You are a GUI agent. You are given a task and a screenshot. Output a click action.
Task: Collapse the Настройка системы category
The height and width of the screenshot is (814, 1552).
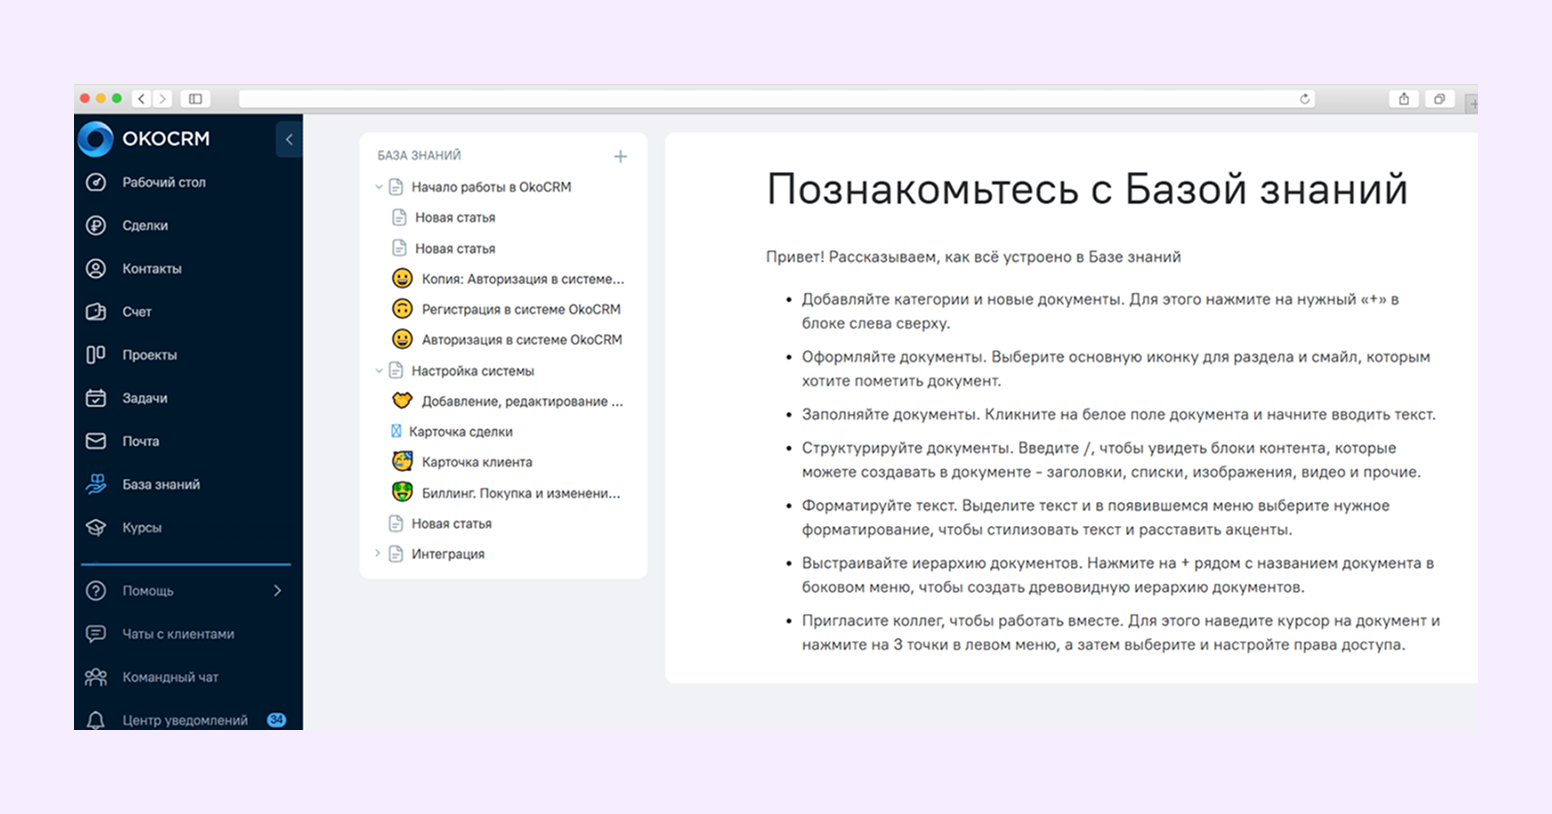[x=378, y=369]
